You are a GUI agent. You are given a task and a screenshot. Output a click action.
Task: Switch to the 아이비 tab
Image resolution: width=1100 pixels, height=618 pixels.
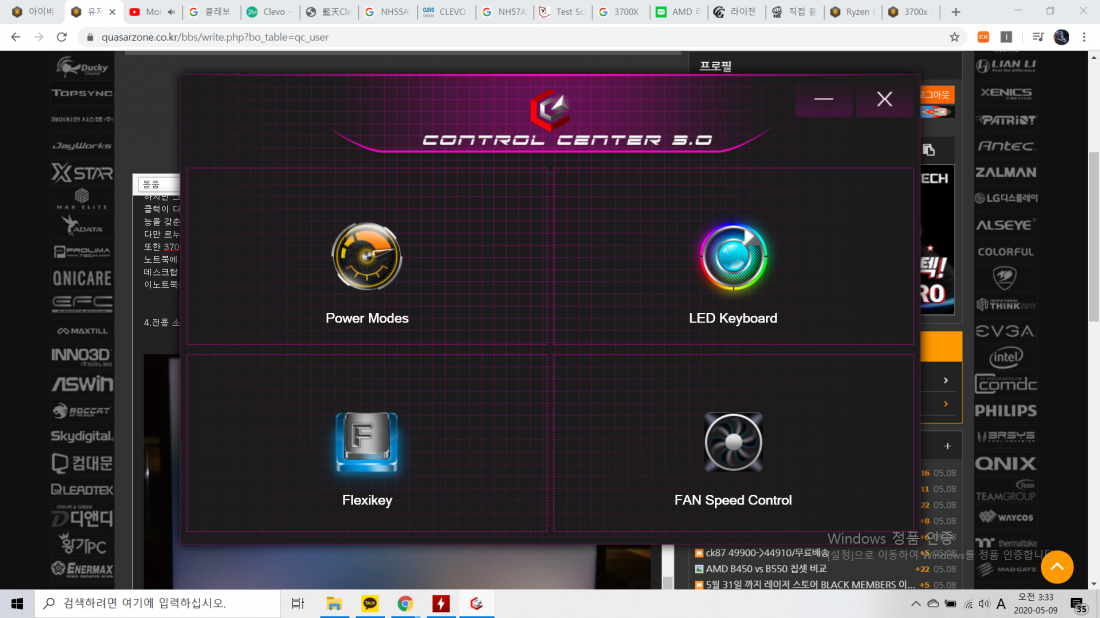[34, 12]
